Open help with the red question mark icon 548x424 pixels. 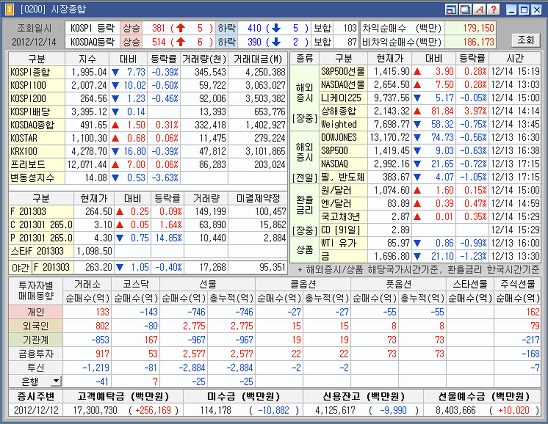pos(493,9)
